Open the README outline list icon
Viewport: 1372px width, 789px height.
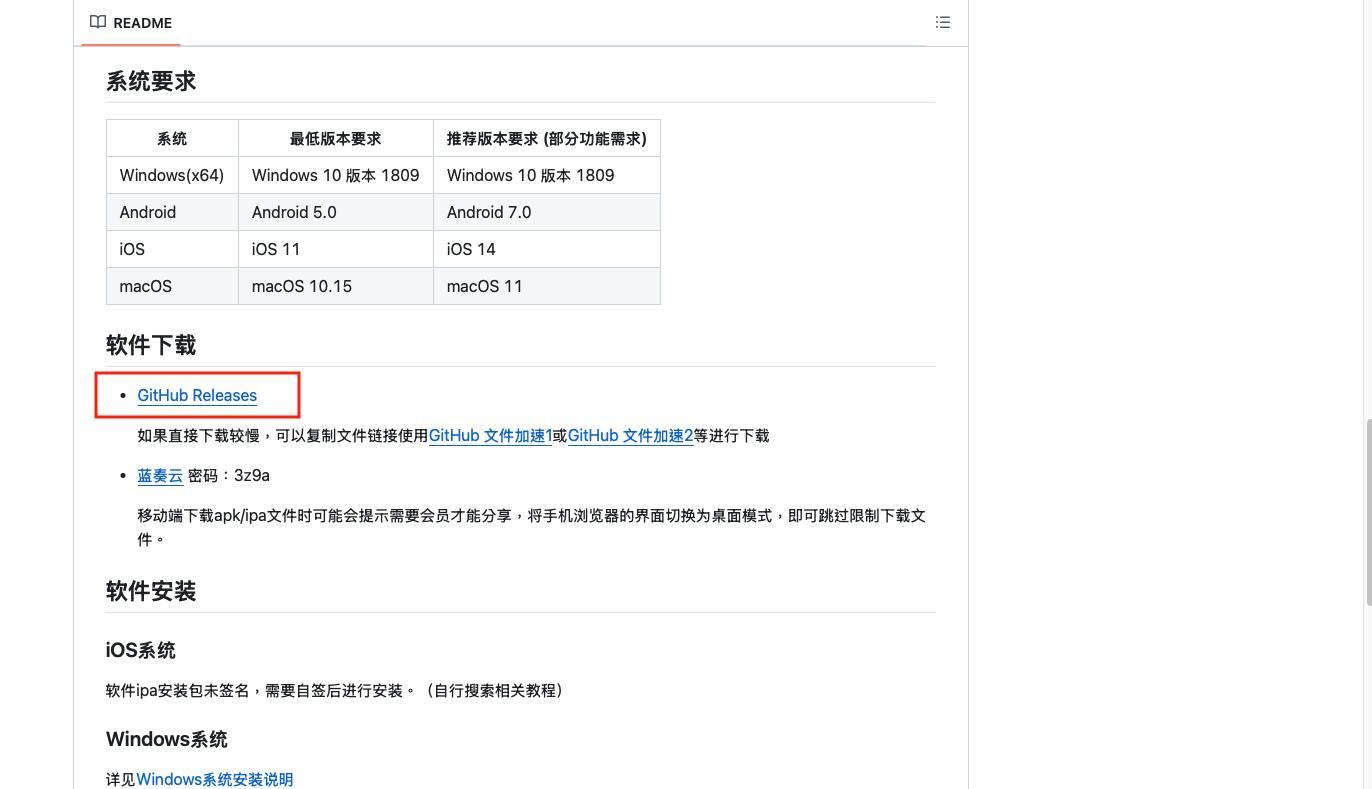(x=942, y=22)
